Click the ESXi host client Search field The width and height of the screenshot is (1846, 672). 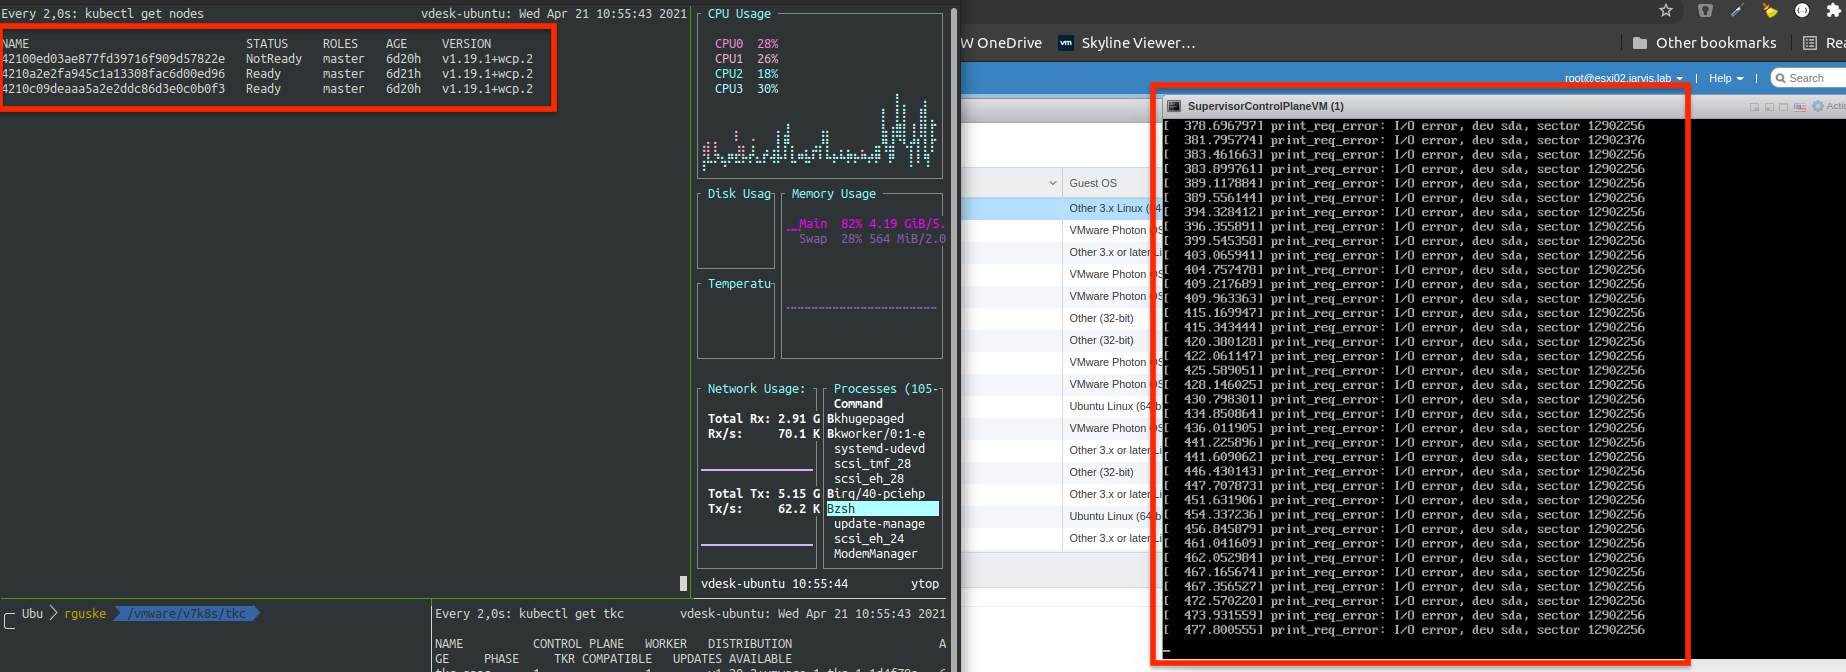[1809, 78]
